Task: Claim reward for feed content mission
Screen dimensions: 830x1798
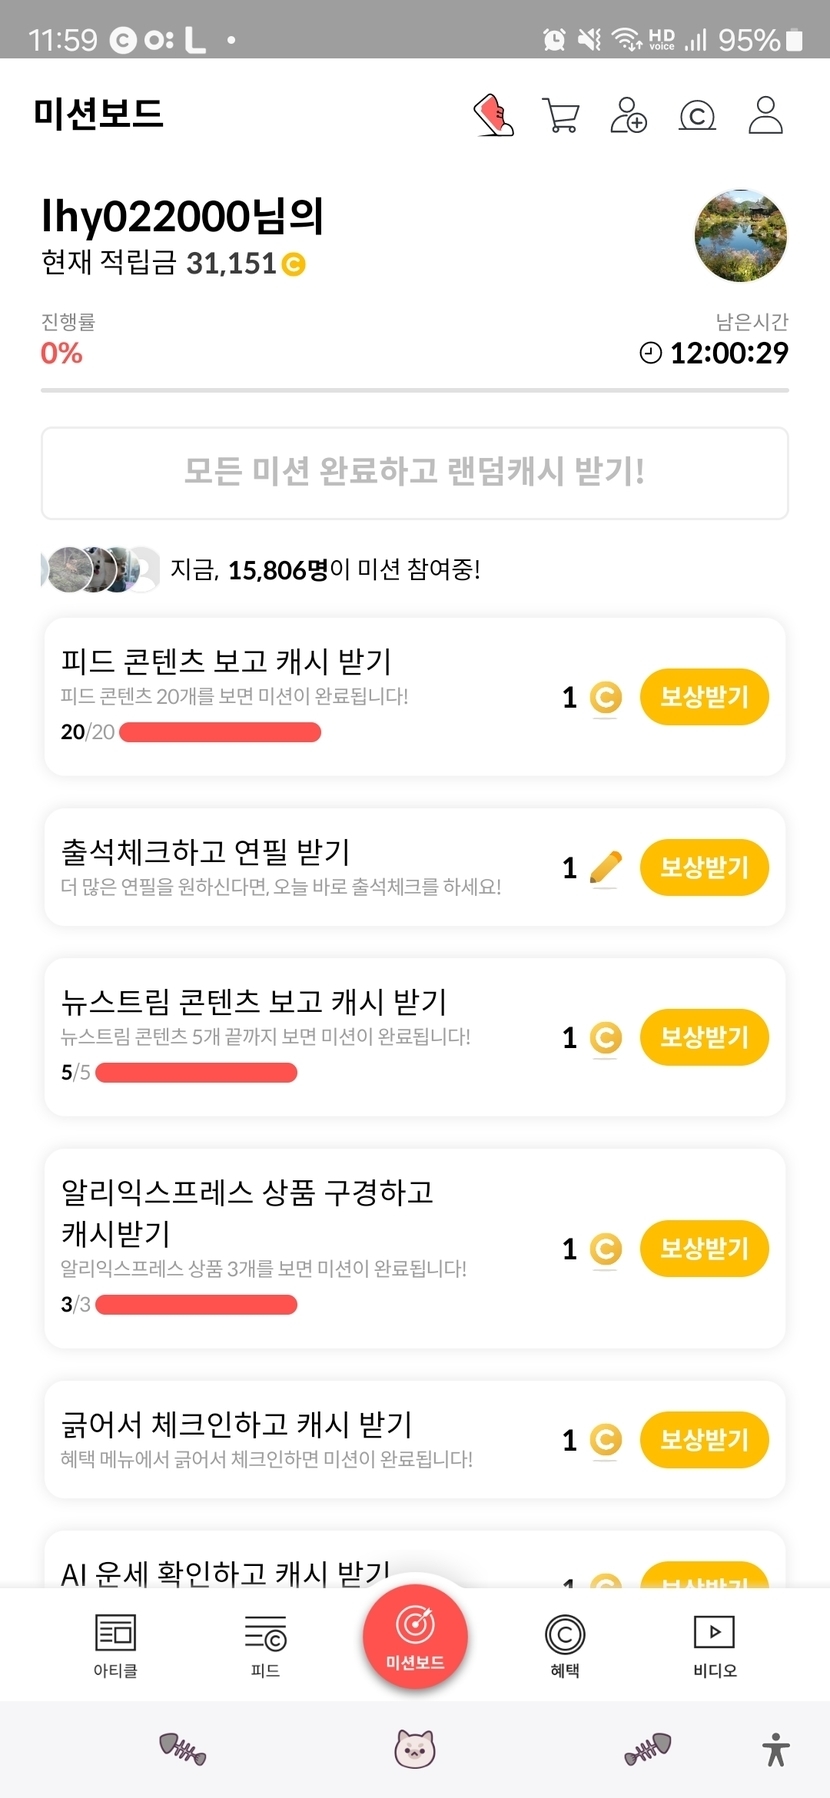Action: (x=703, y=697)
